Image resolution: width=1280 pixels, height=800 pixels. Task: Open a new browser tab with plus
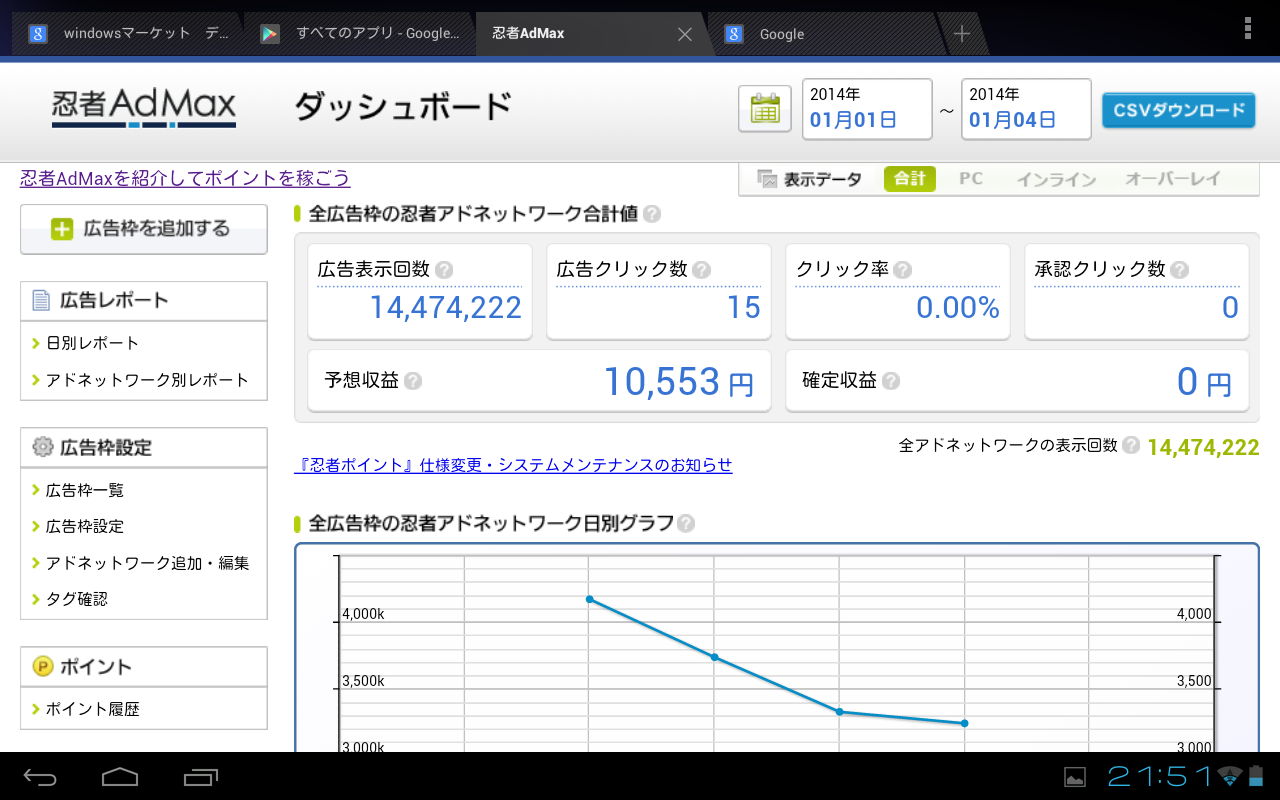click(x=961, y=34)
